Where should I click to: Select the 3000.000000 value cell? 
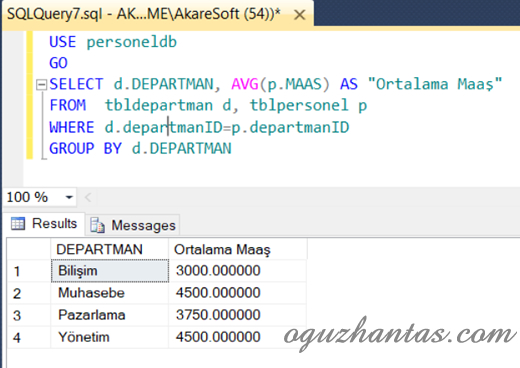pyautogui.click(x=238, y=271)
